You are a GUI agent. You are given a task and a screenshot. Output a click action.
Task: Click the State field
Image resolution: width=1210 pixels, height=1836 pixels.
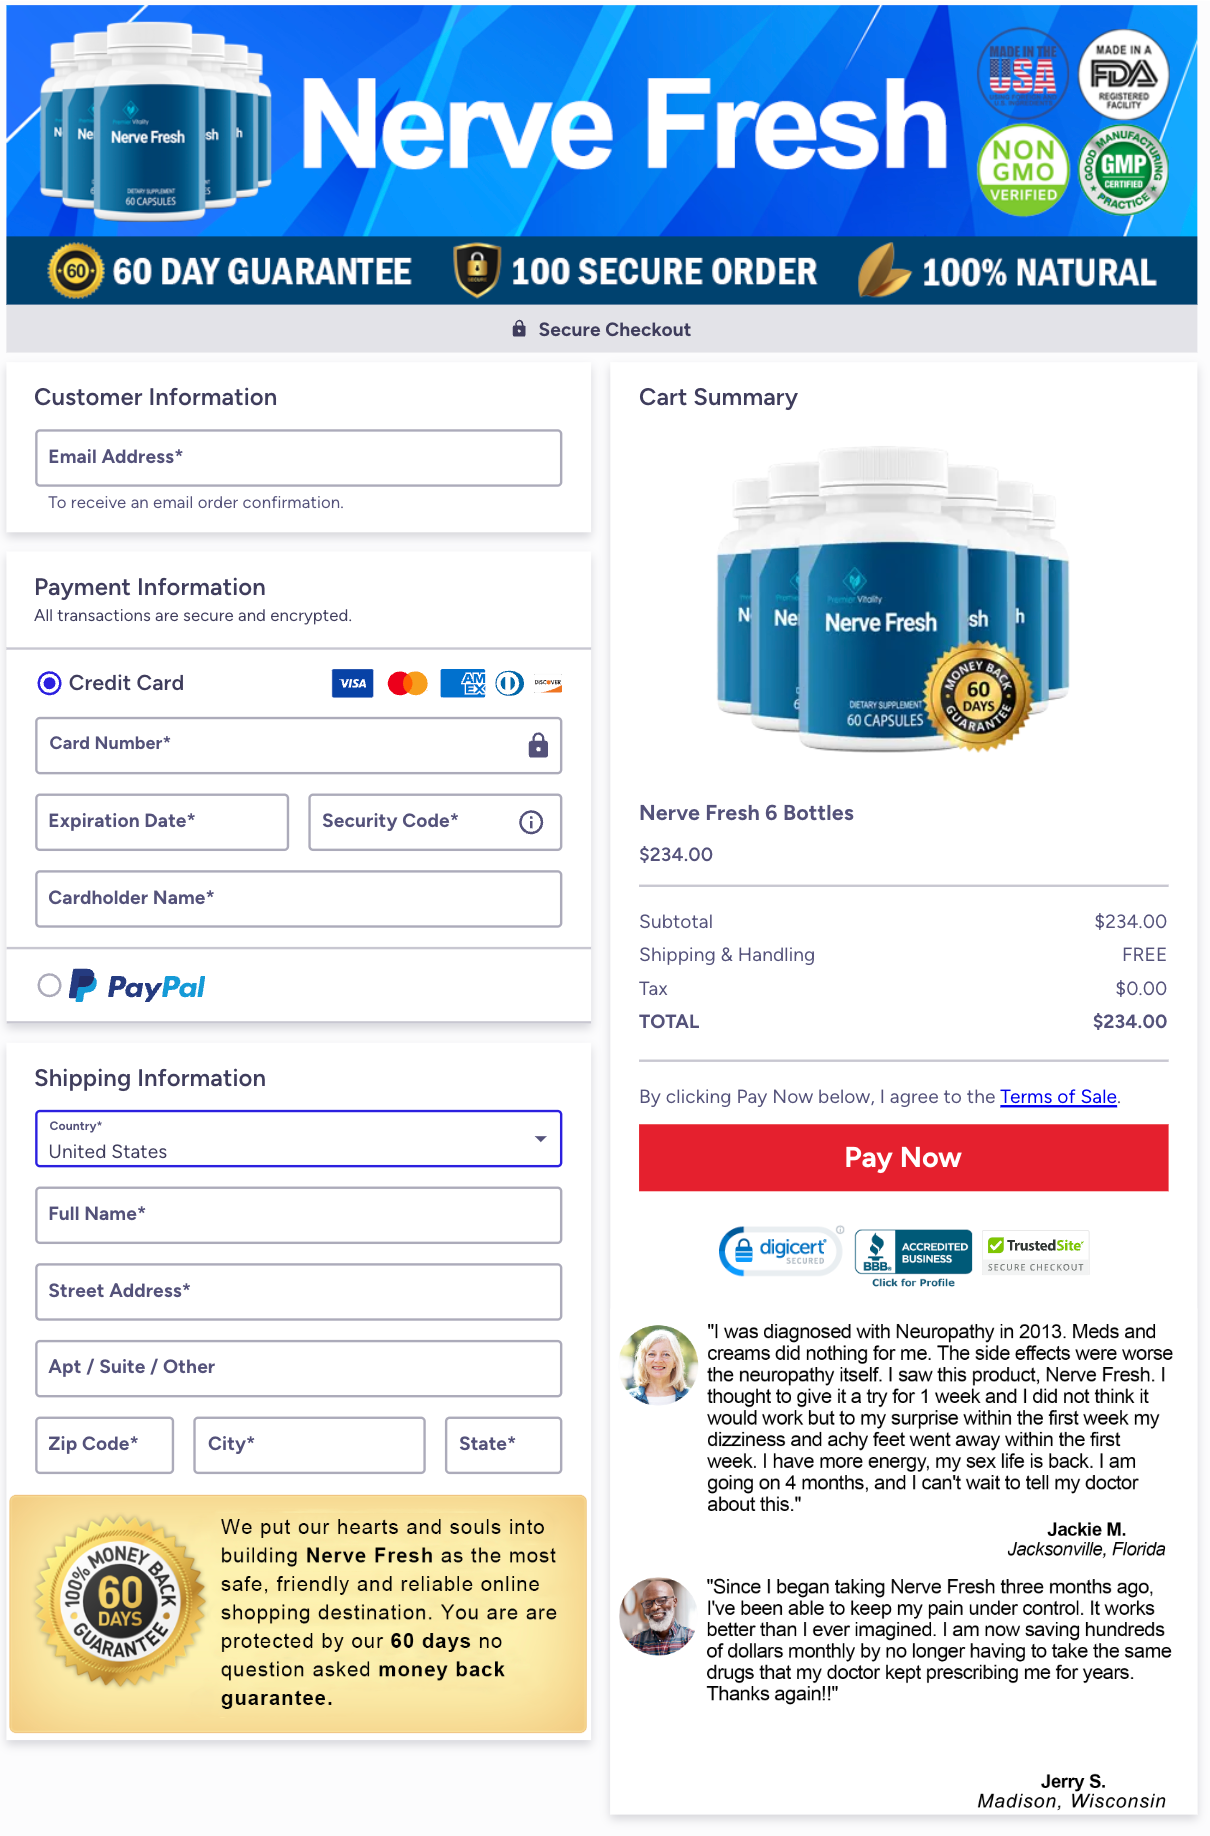(x=503, y=1445)
